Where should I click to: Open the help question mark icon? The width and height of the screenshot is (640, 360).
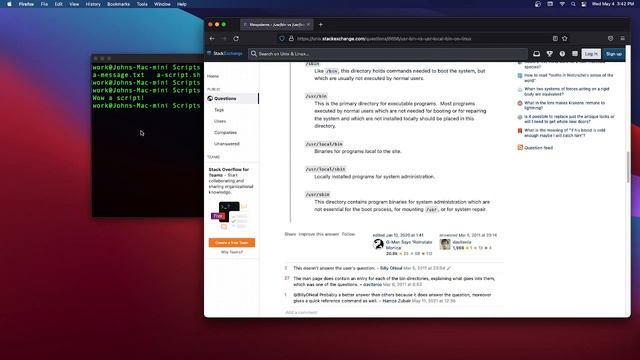tap(562, 53)
